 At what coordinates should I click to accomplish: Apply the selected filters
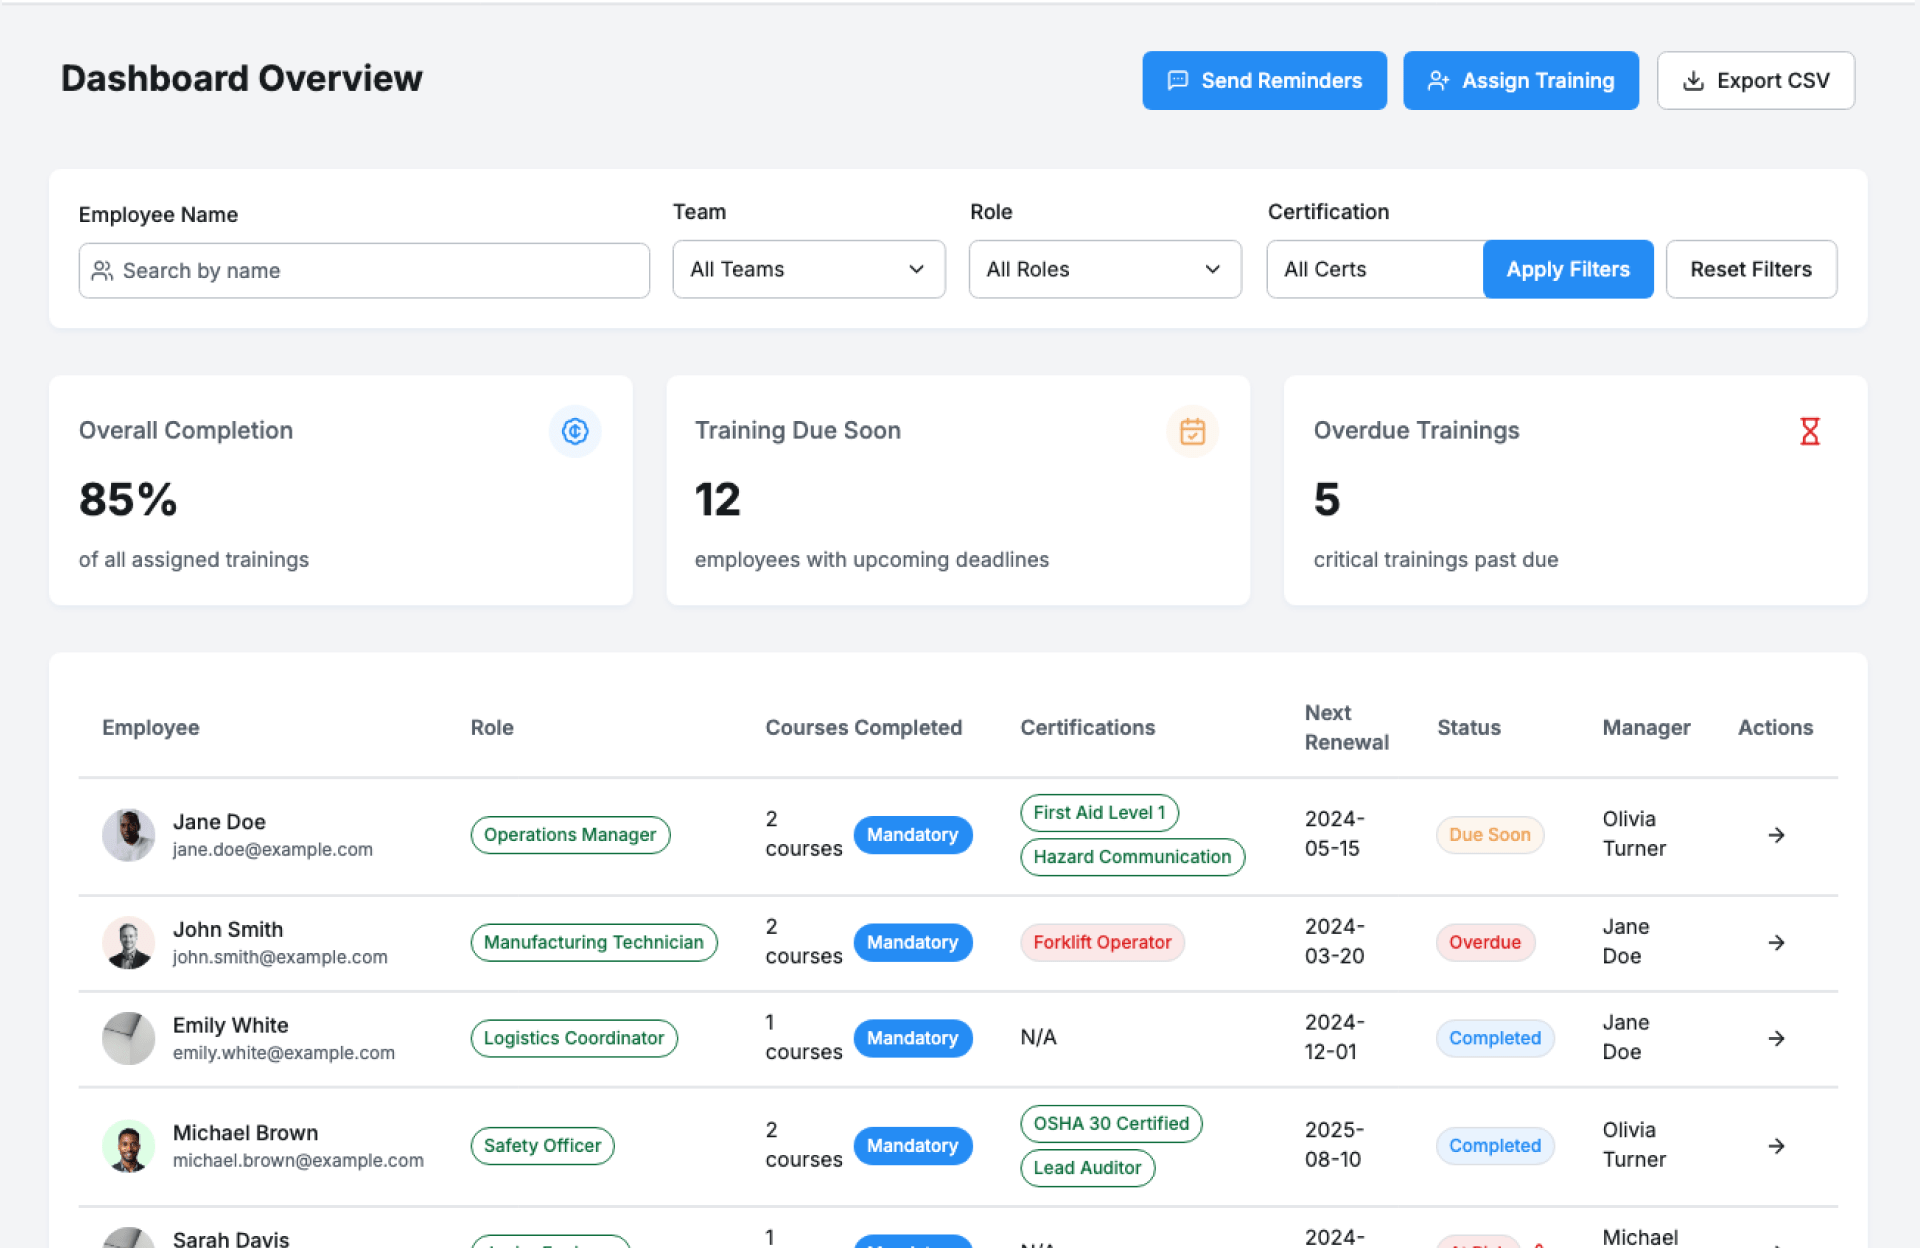1567,269
